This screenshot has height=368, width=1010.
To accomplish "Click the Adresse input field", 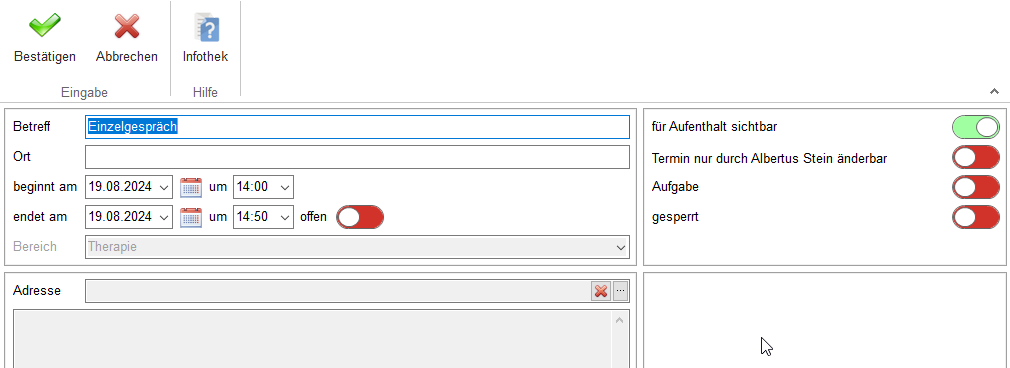I will coord(338,291).
